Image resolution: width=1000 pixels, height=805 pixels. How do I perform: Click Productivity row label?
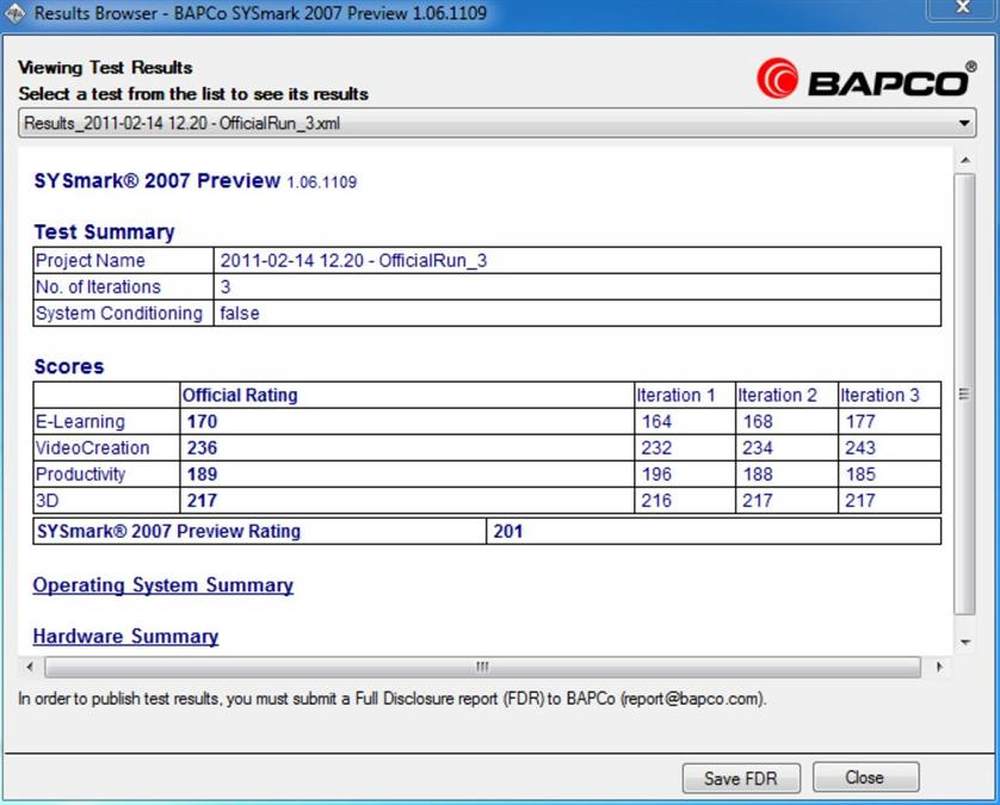pos(80,475)
